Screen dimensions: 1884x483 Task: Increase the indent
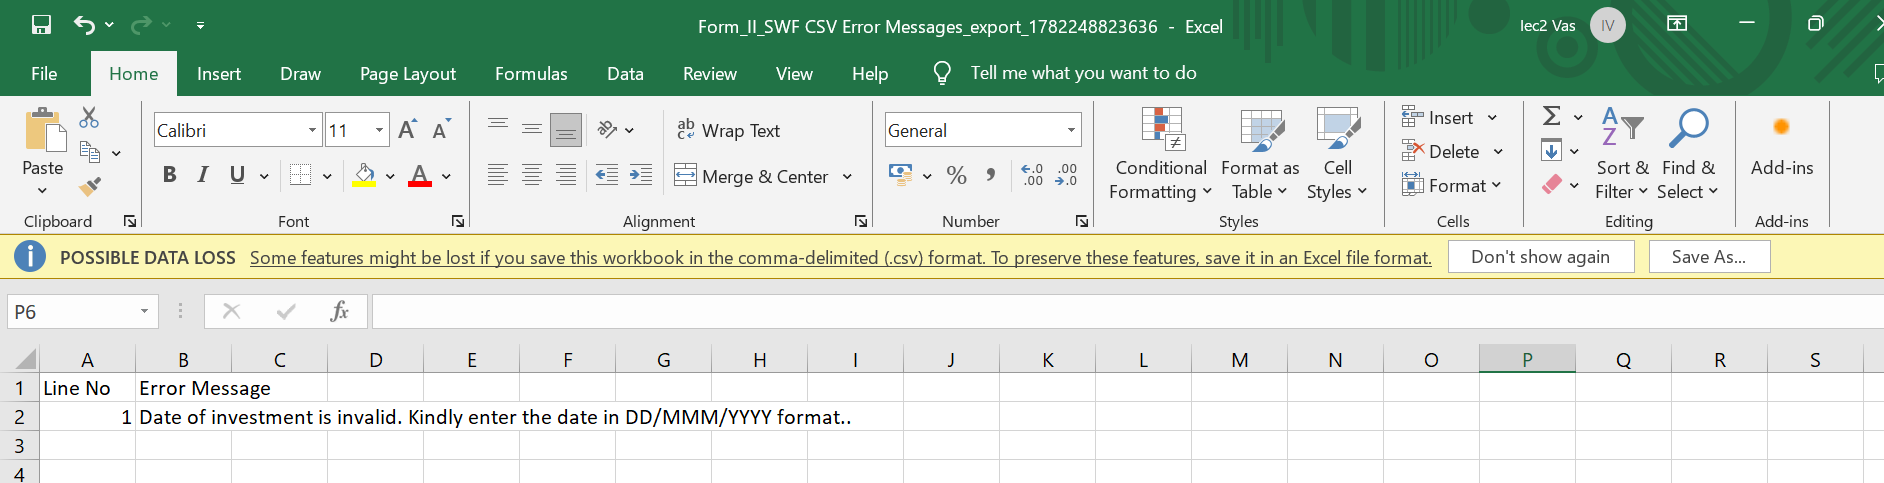coord(641,175)
